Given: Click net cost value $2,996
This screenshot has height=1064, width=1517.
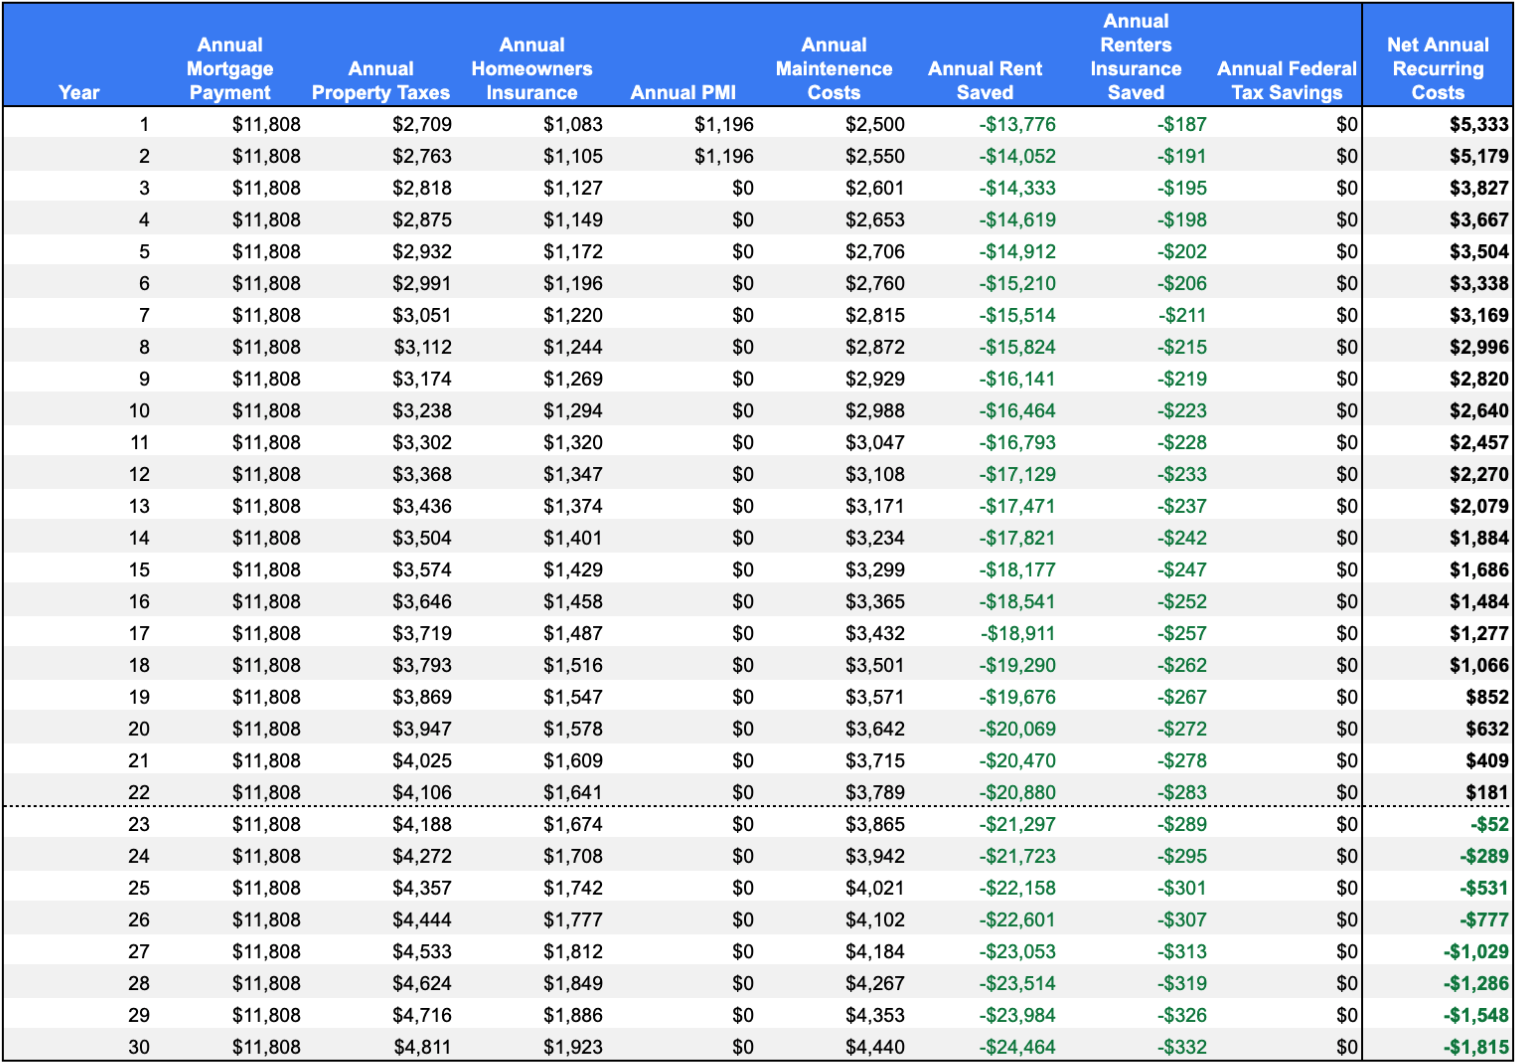Looking at the screenshot, I should [1479, 348].
